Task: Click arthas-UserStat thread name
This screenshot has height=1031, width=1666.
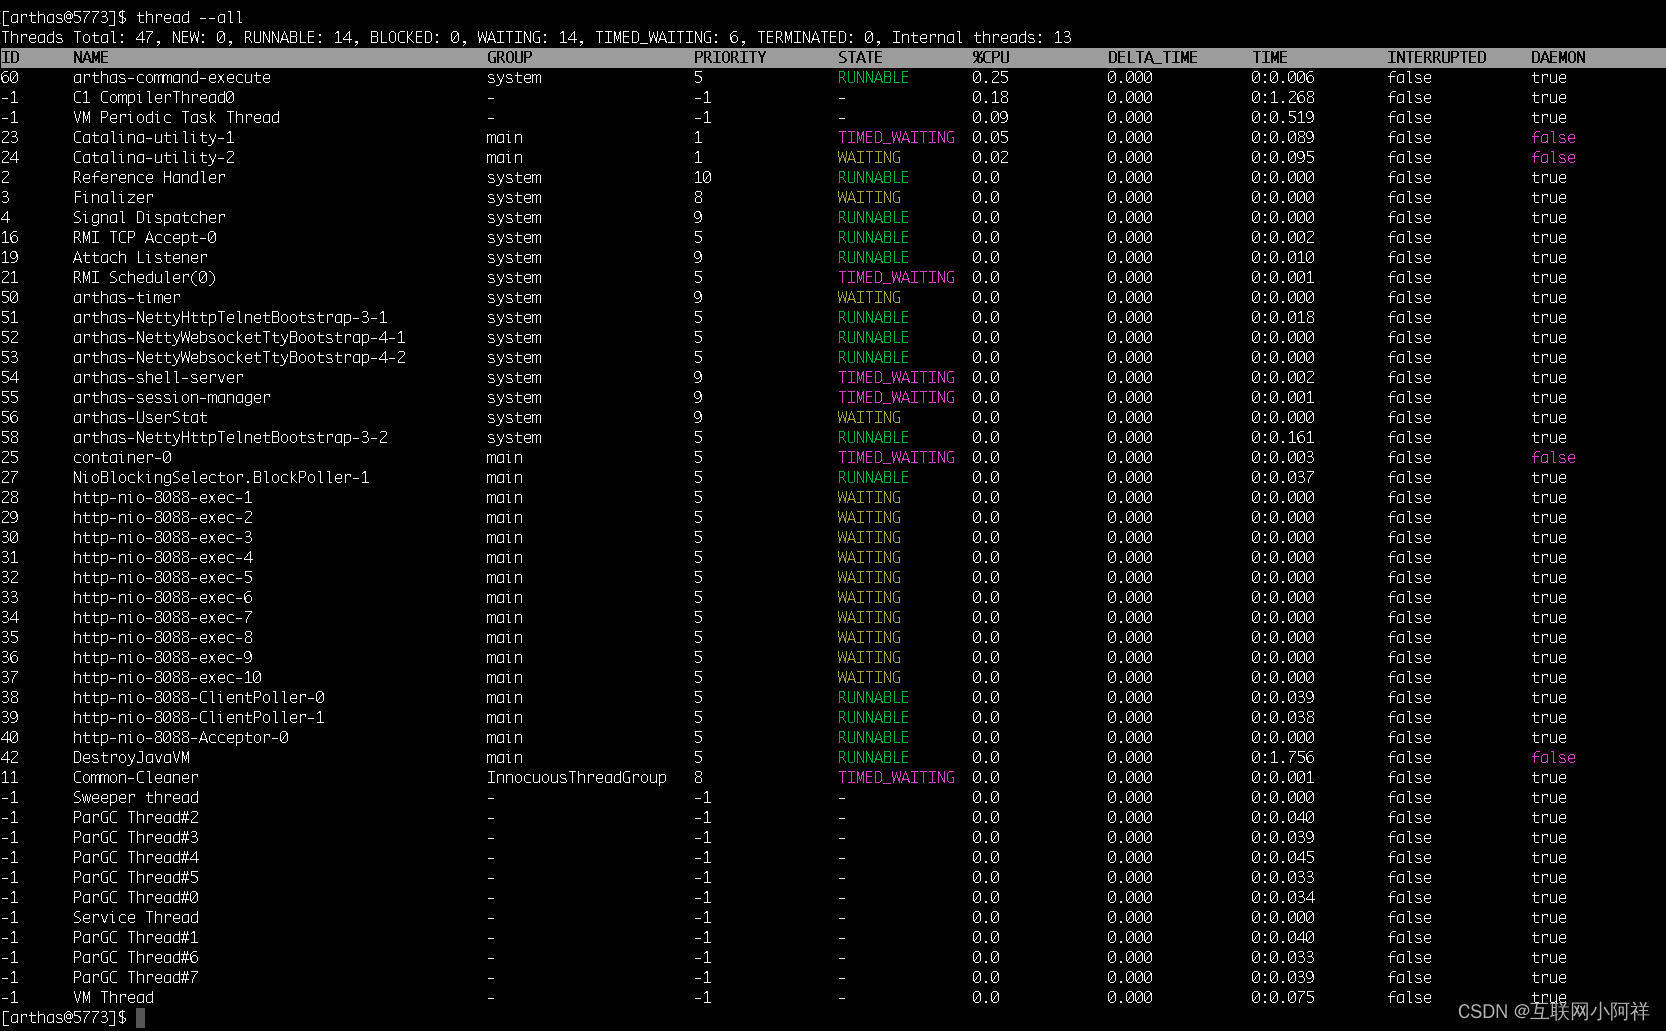Action: tap(140, 417)
